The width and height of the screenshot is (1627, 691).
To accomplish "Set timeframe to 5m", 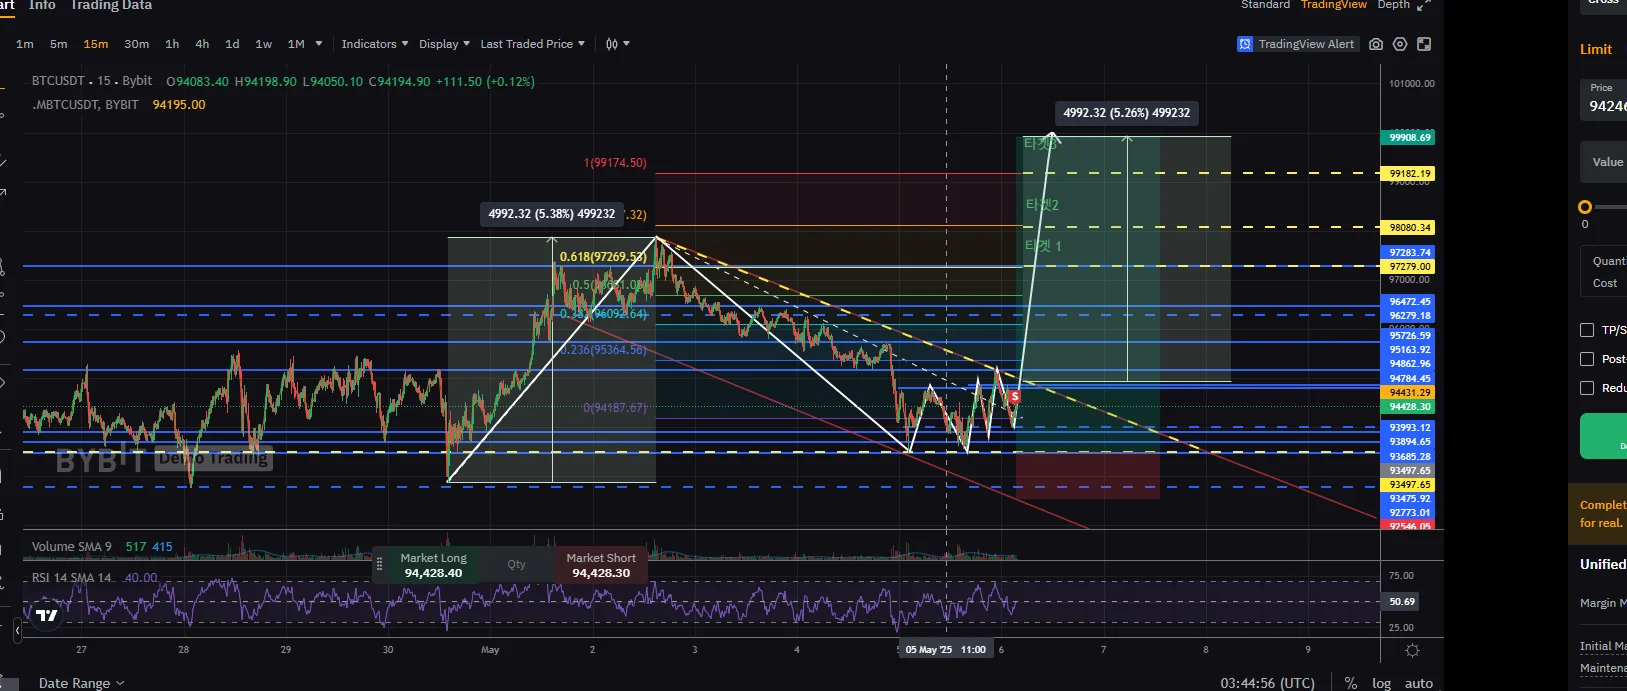I will coord(59,44).
